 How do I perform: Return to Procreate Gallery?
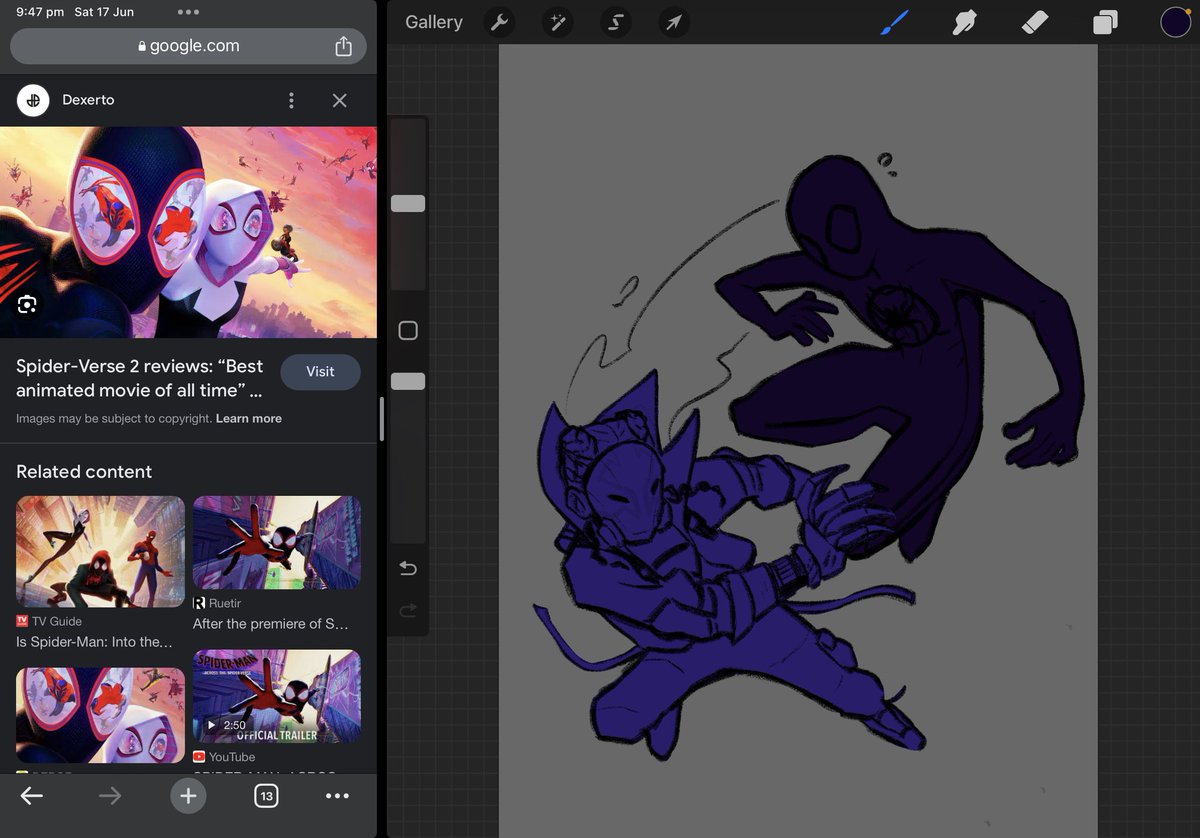[434, 22]
